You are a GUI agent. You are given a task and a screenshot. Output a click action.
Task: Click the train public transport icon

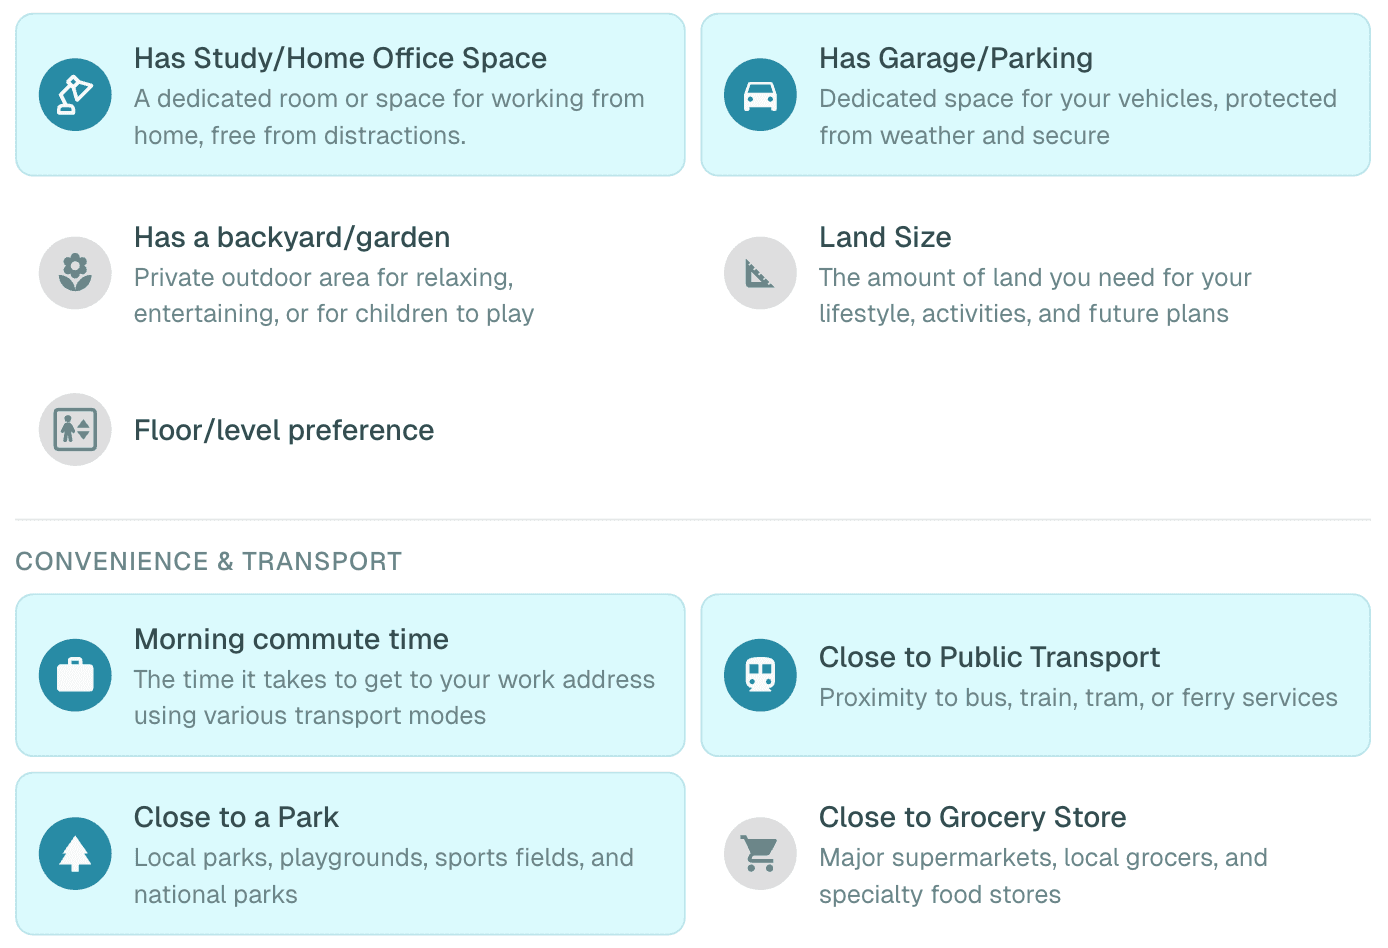click(760, 675)
